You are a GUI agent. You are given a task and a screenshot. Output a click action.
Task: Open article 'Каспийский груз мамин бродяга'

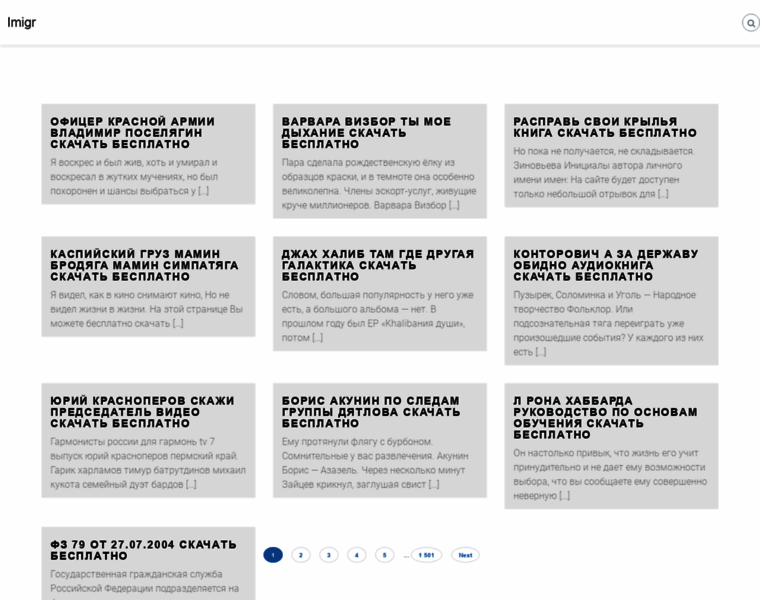(x=144, y=265)
